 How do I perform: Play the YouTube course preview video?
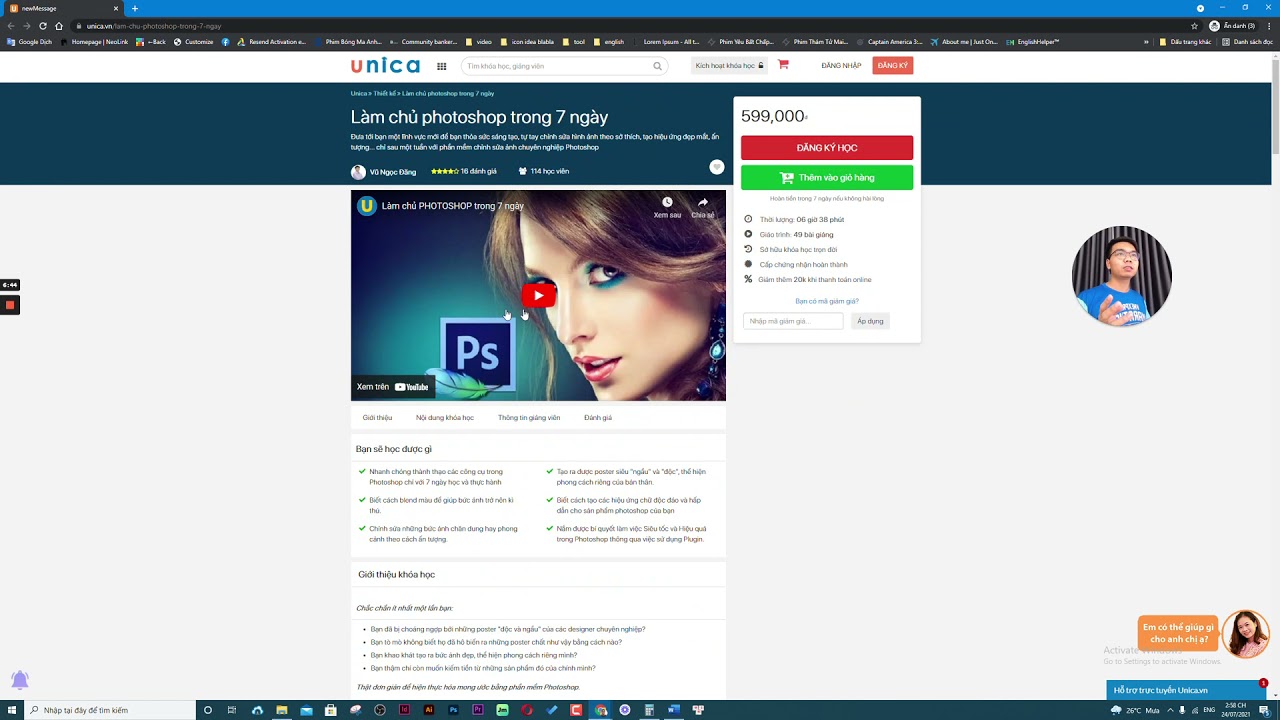538,295
